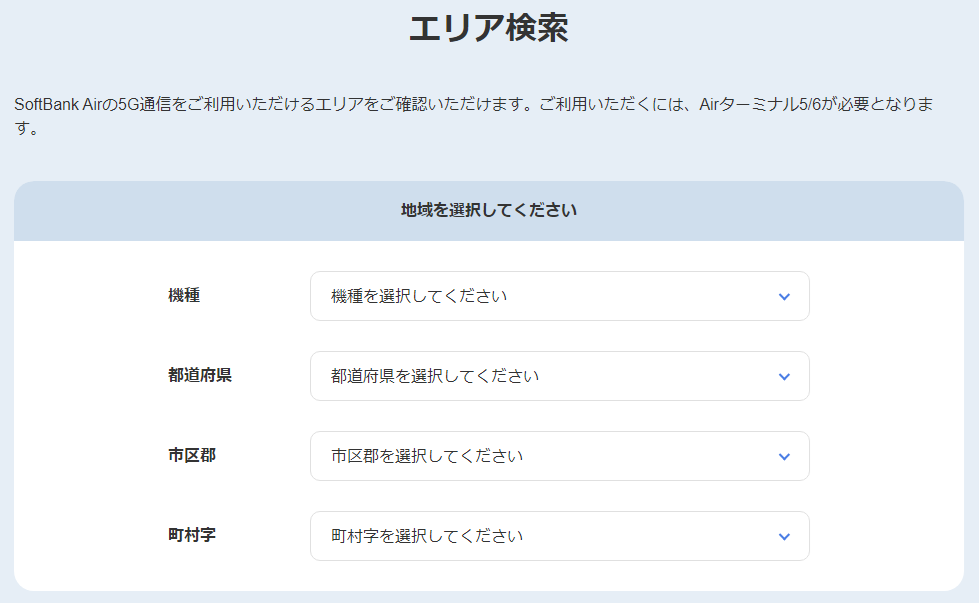Click the 都道府県を選択してください placeholder text

point(435,376)
